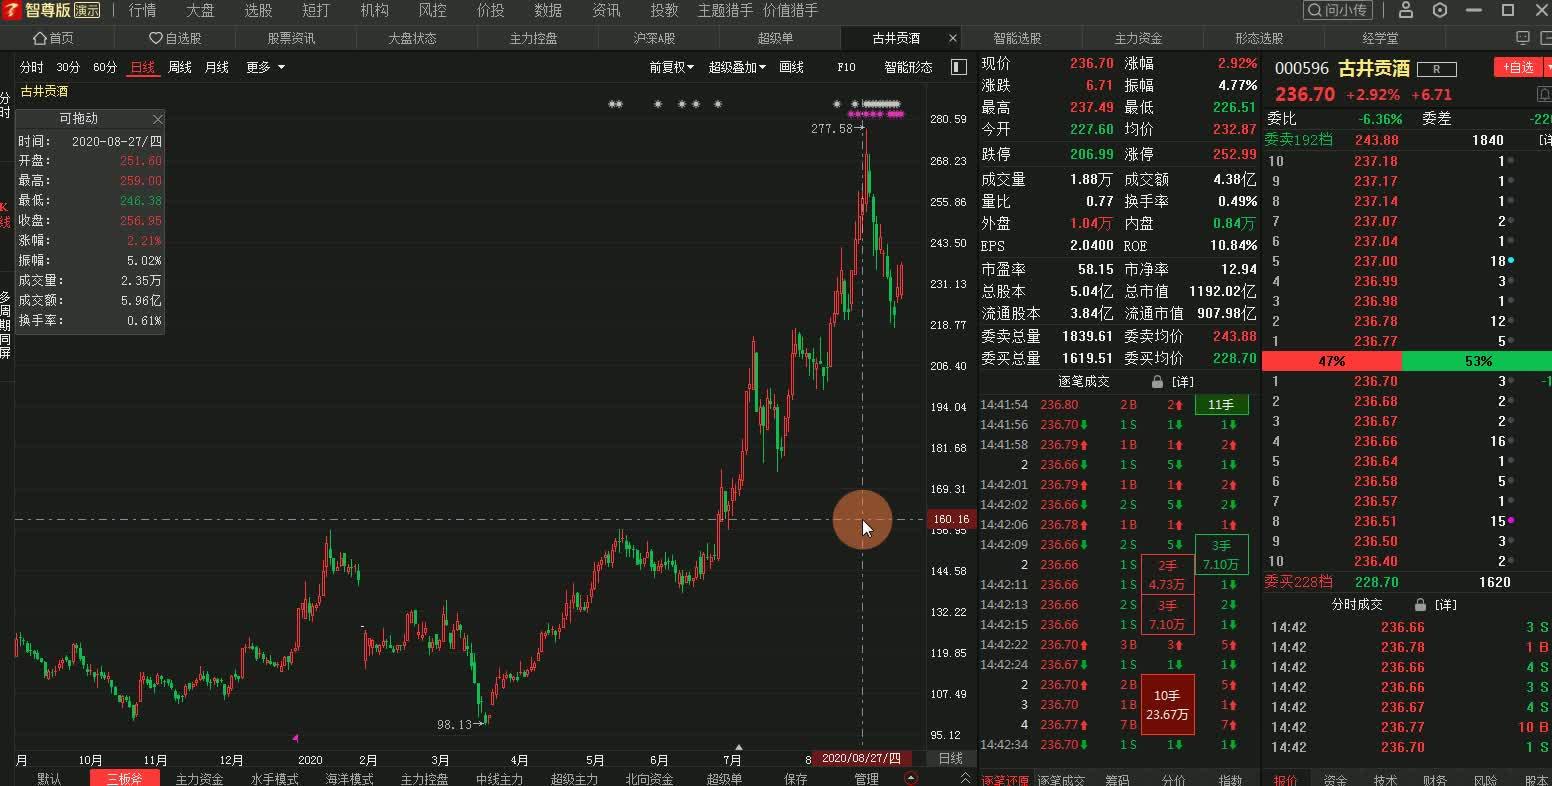Click the 多周期同屏 side label
This screenshot has width=1552, height=786.
(x=5, y=325)
